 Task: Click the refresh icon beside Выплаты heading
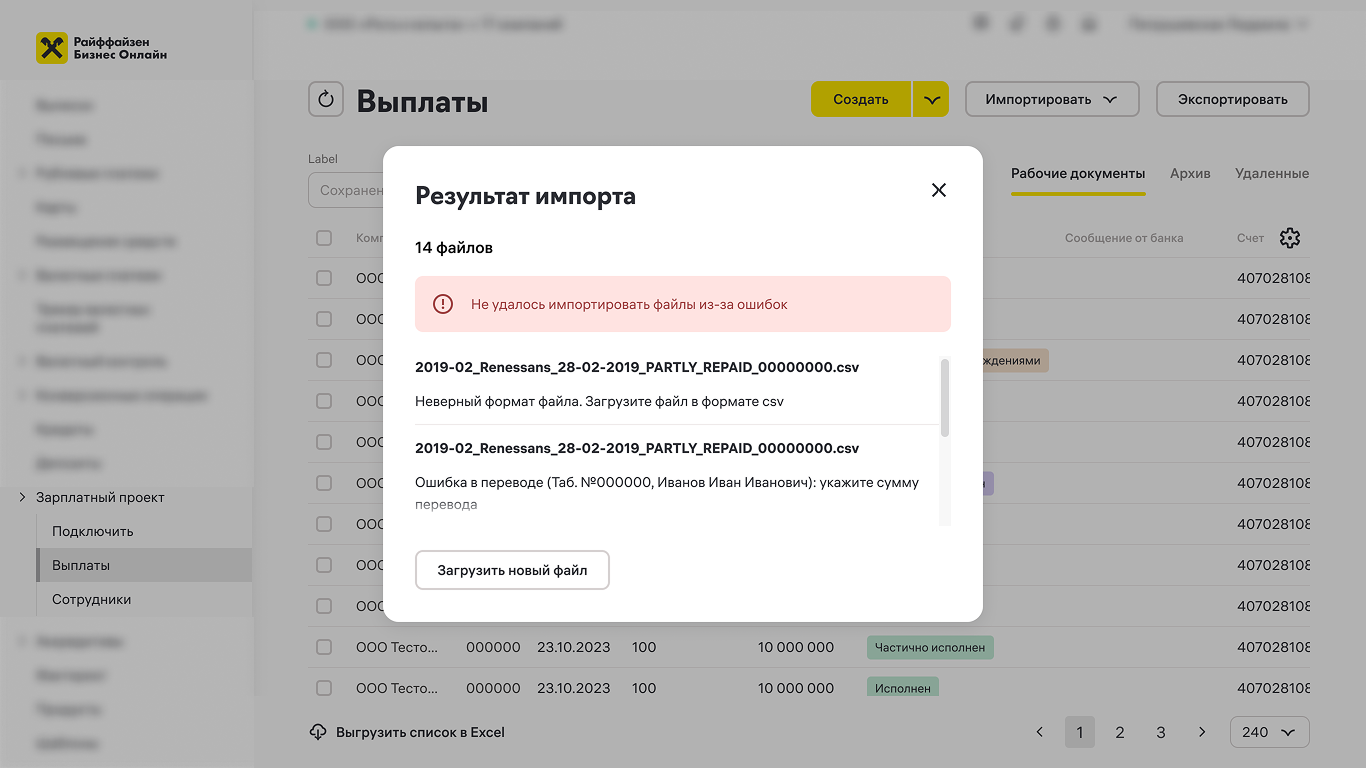click(x=326, y=99)
